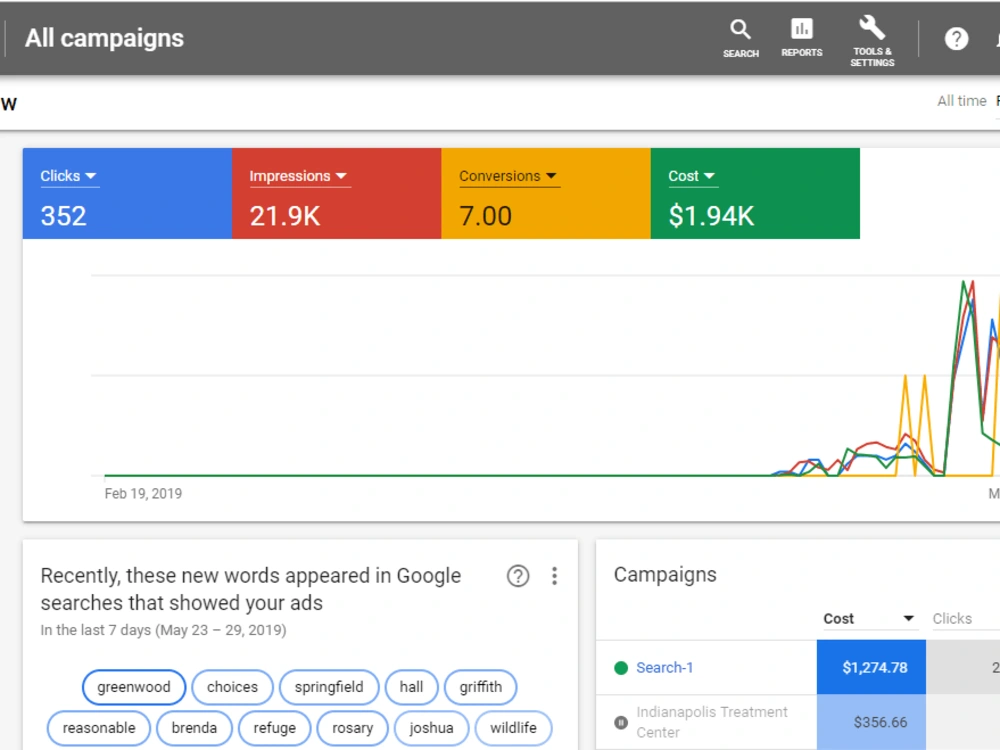Viewport: 1000px width, 750px height.
Task: Select the brenda word chip
Action: [194, 728]
